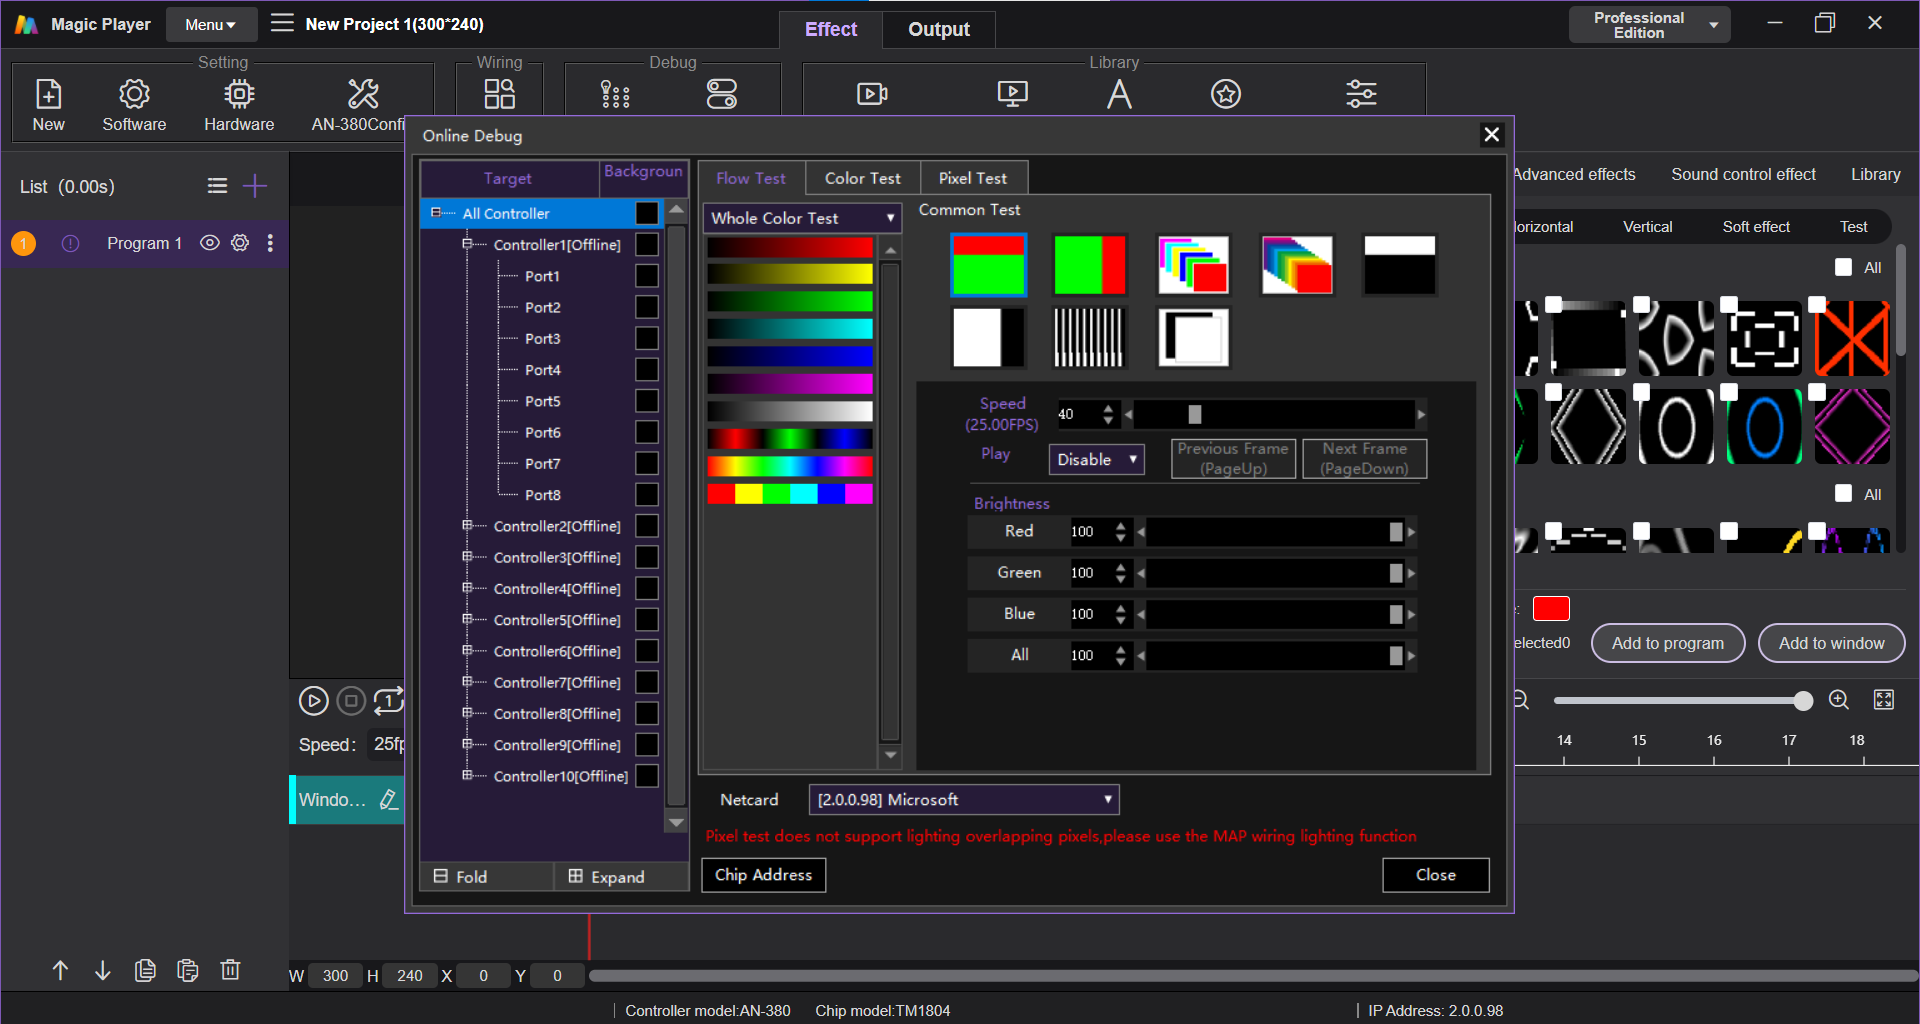Open the Menu dropdown
This screenshot has width=1920, height=1024.
pos(211,24)
